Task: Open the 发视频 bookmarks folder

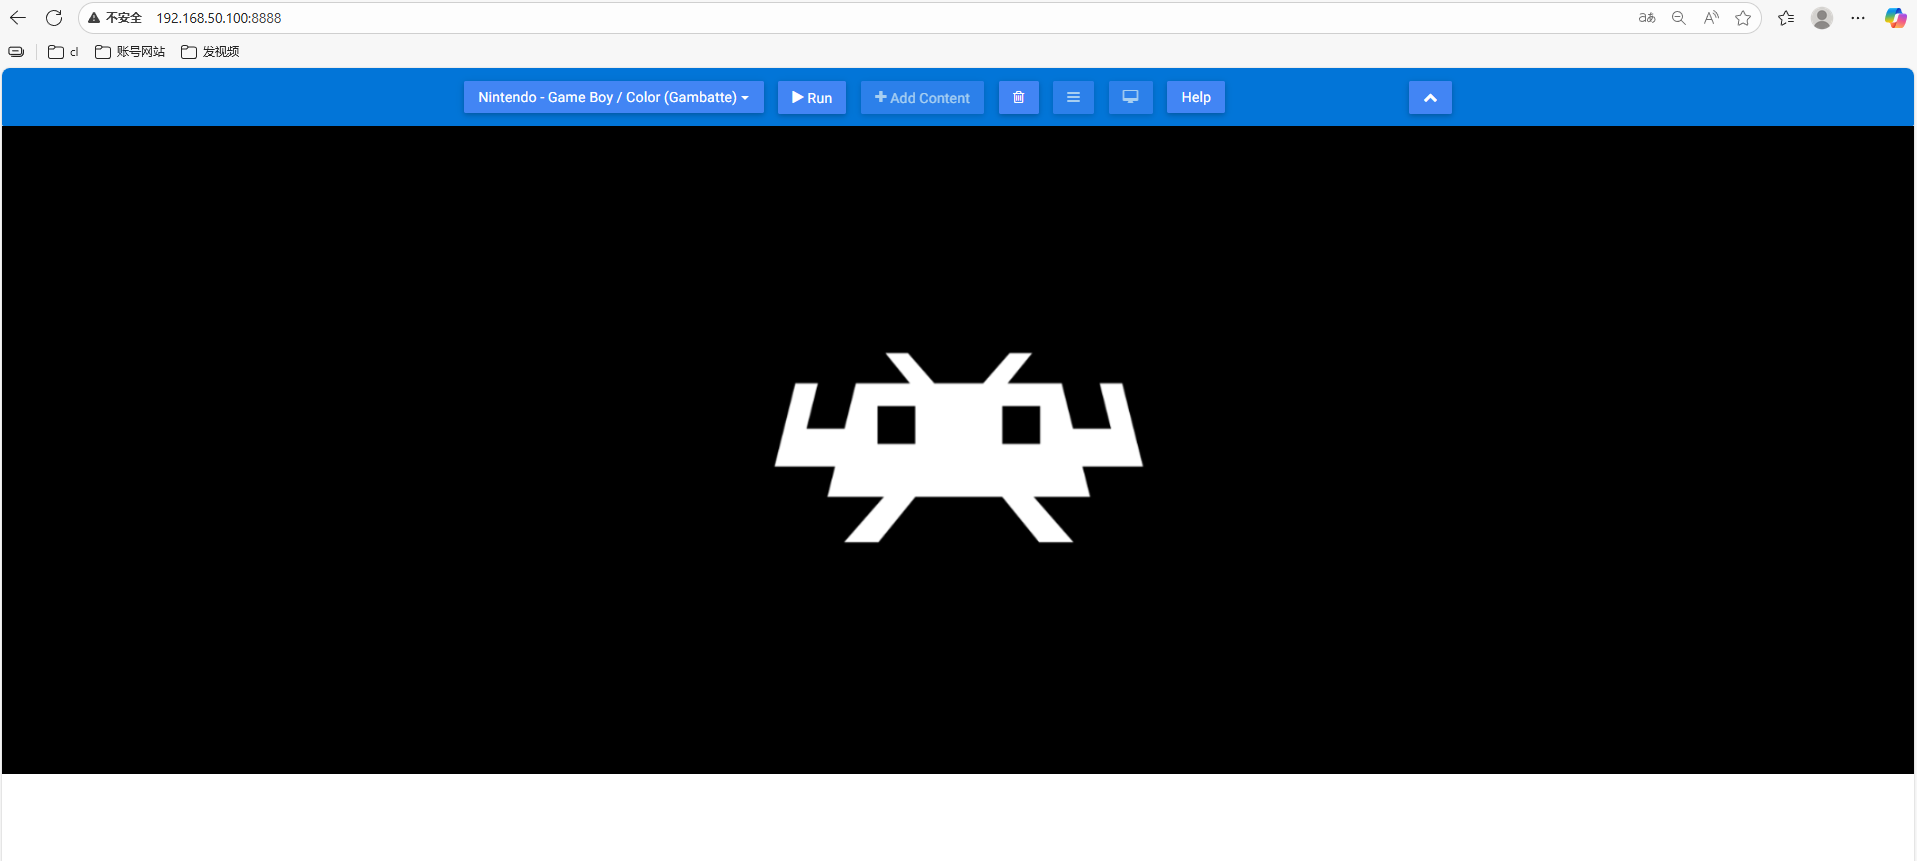Action: point(210,52)
